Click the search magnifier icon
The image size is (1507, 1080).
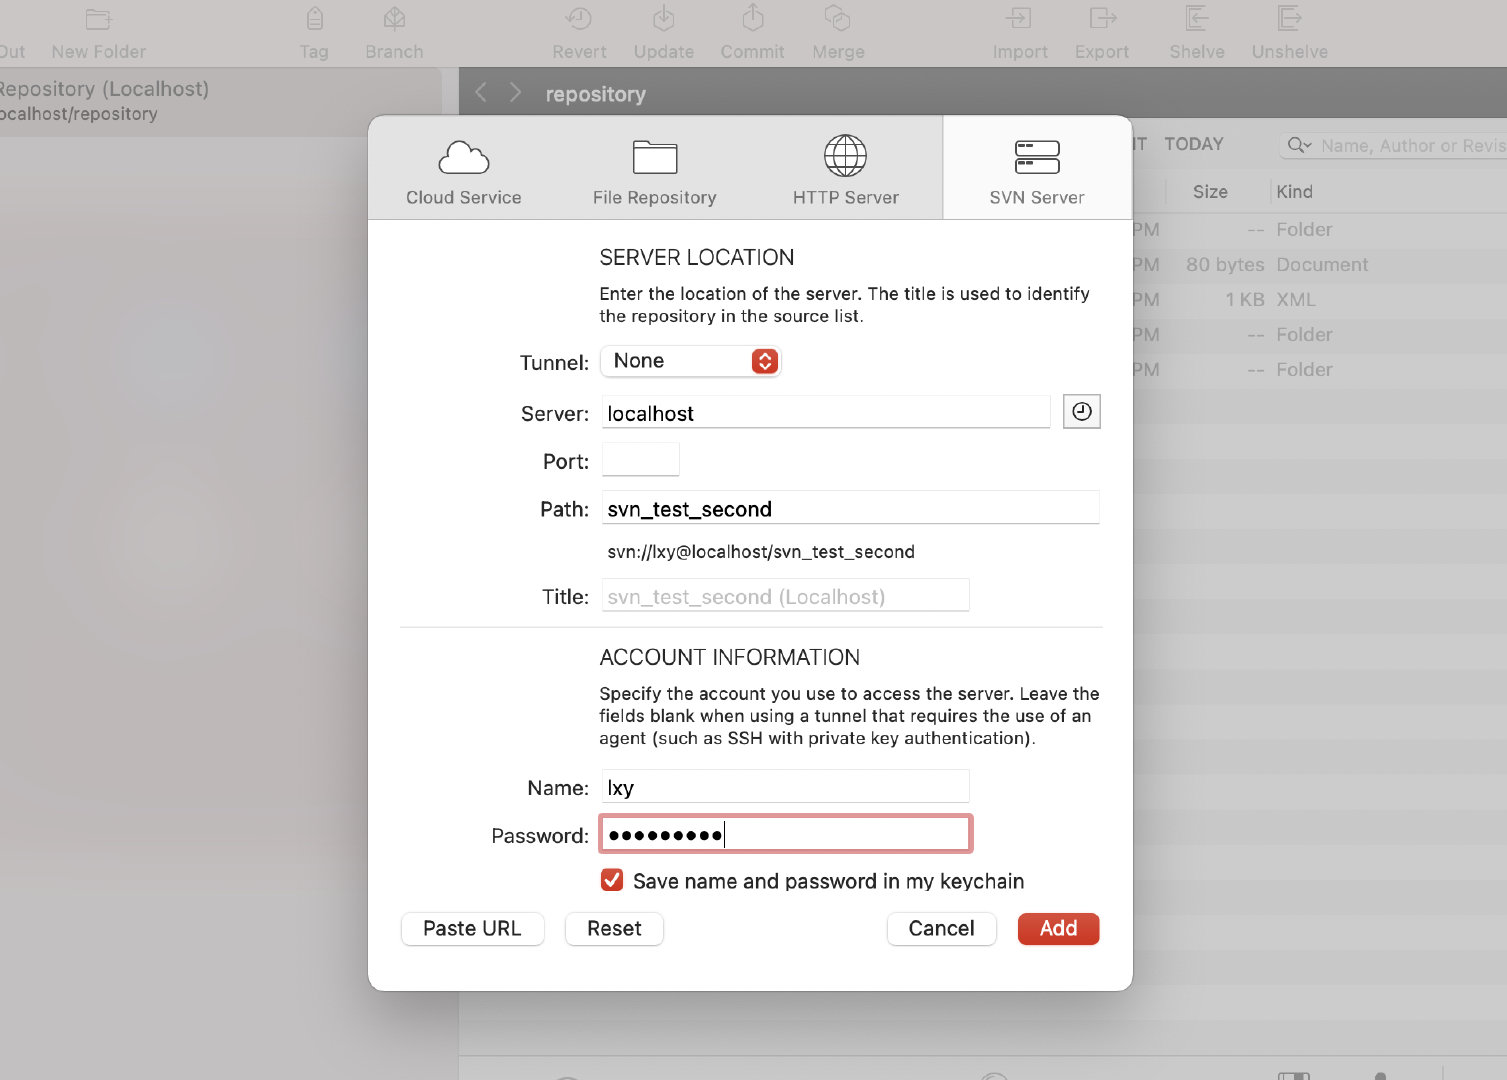coord(1298,146)
